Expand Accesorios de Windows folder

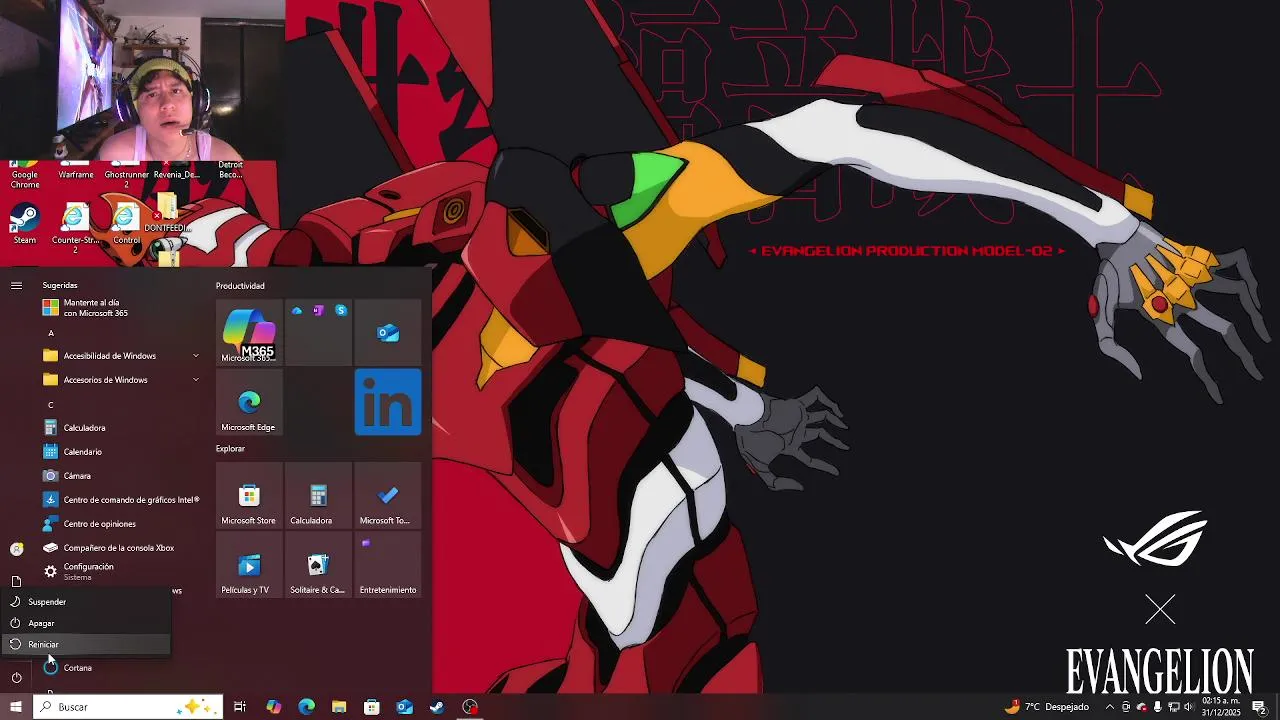[122, 380]
